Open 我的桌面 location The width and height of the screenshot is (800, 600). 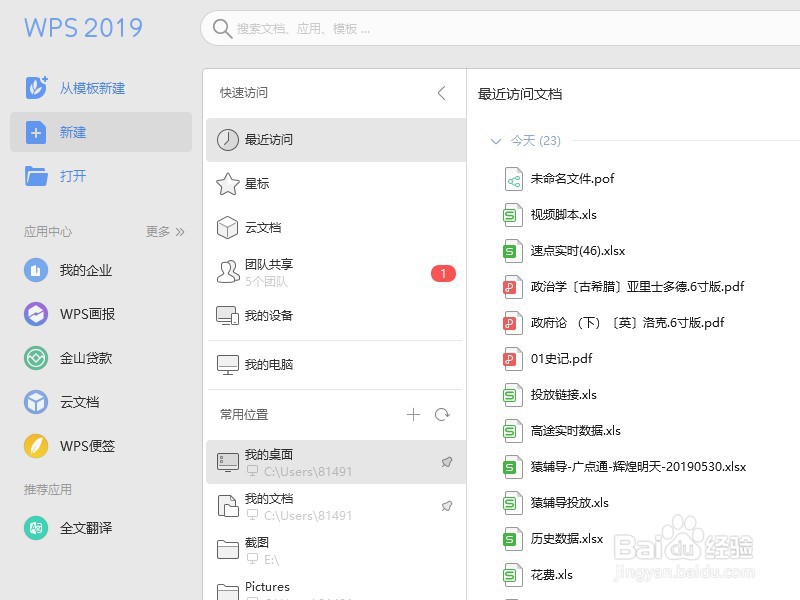pyautogui.click(x=336, y=462)
